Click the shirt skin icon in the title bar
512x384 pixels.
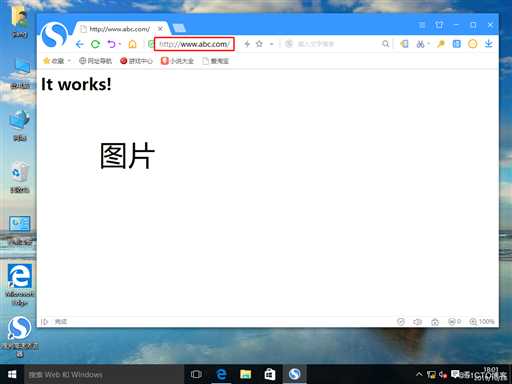coord(439,25)
